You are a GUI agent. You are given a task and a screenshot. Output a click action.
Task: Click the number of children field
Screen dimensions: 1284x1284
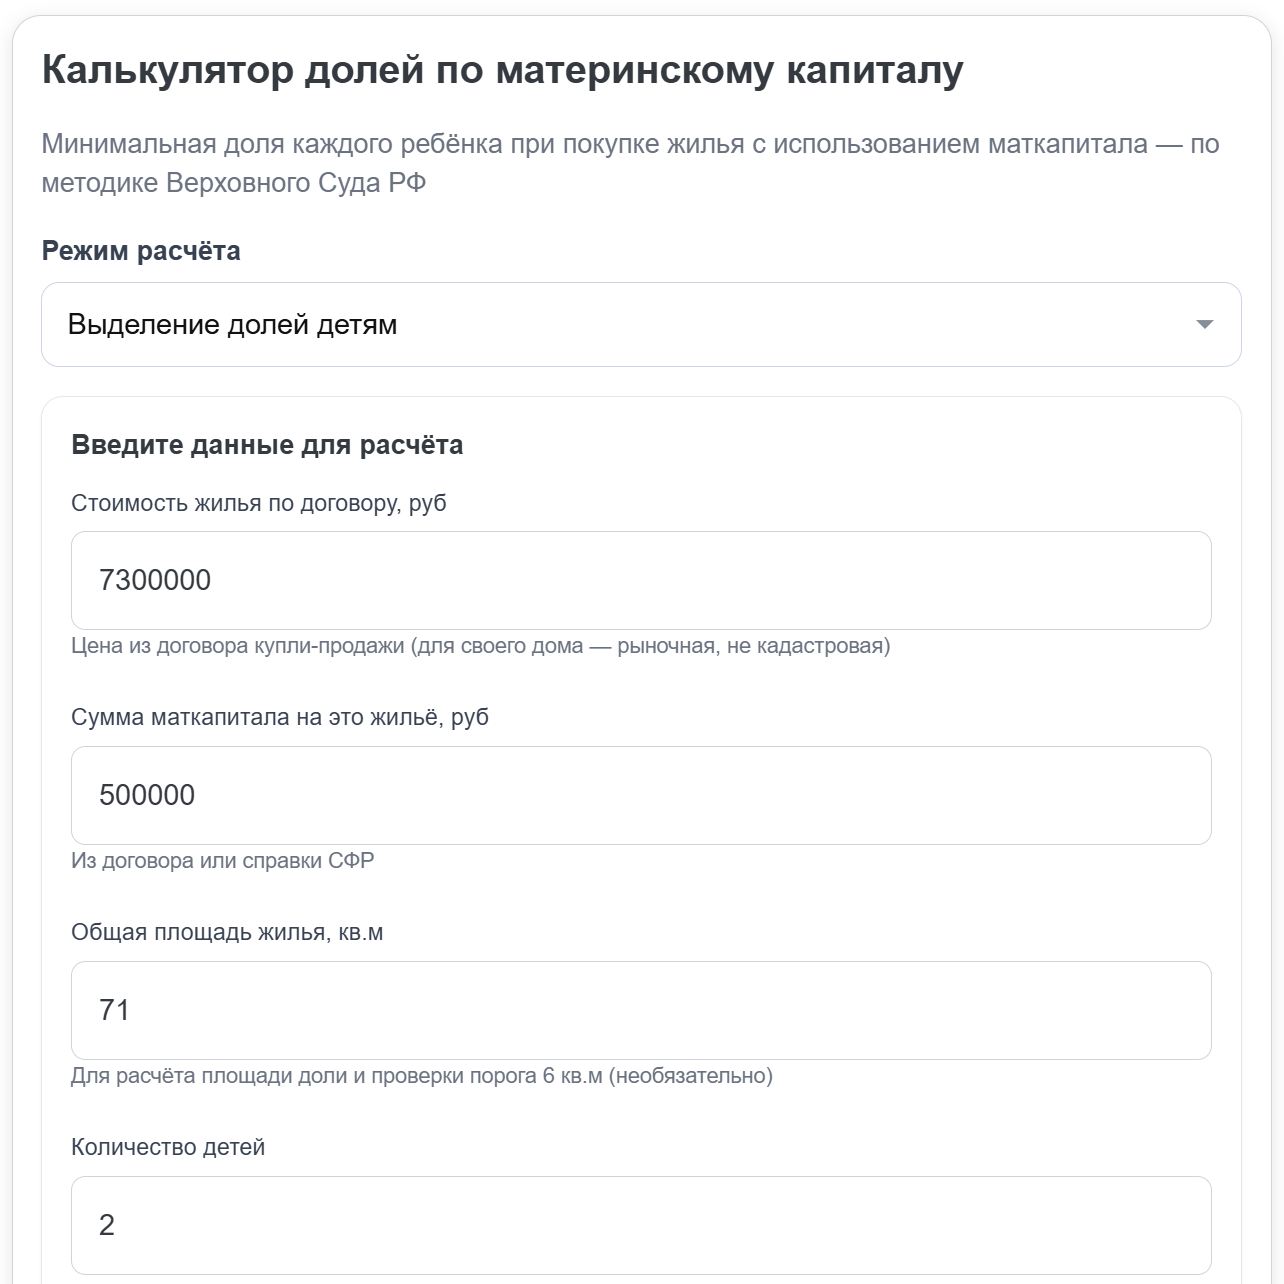[641, 1226]
